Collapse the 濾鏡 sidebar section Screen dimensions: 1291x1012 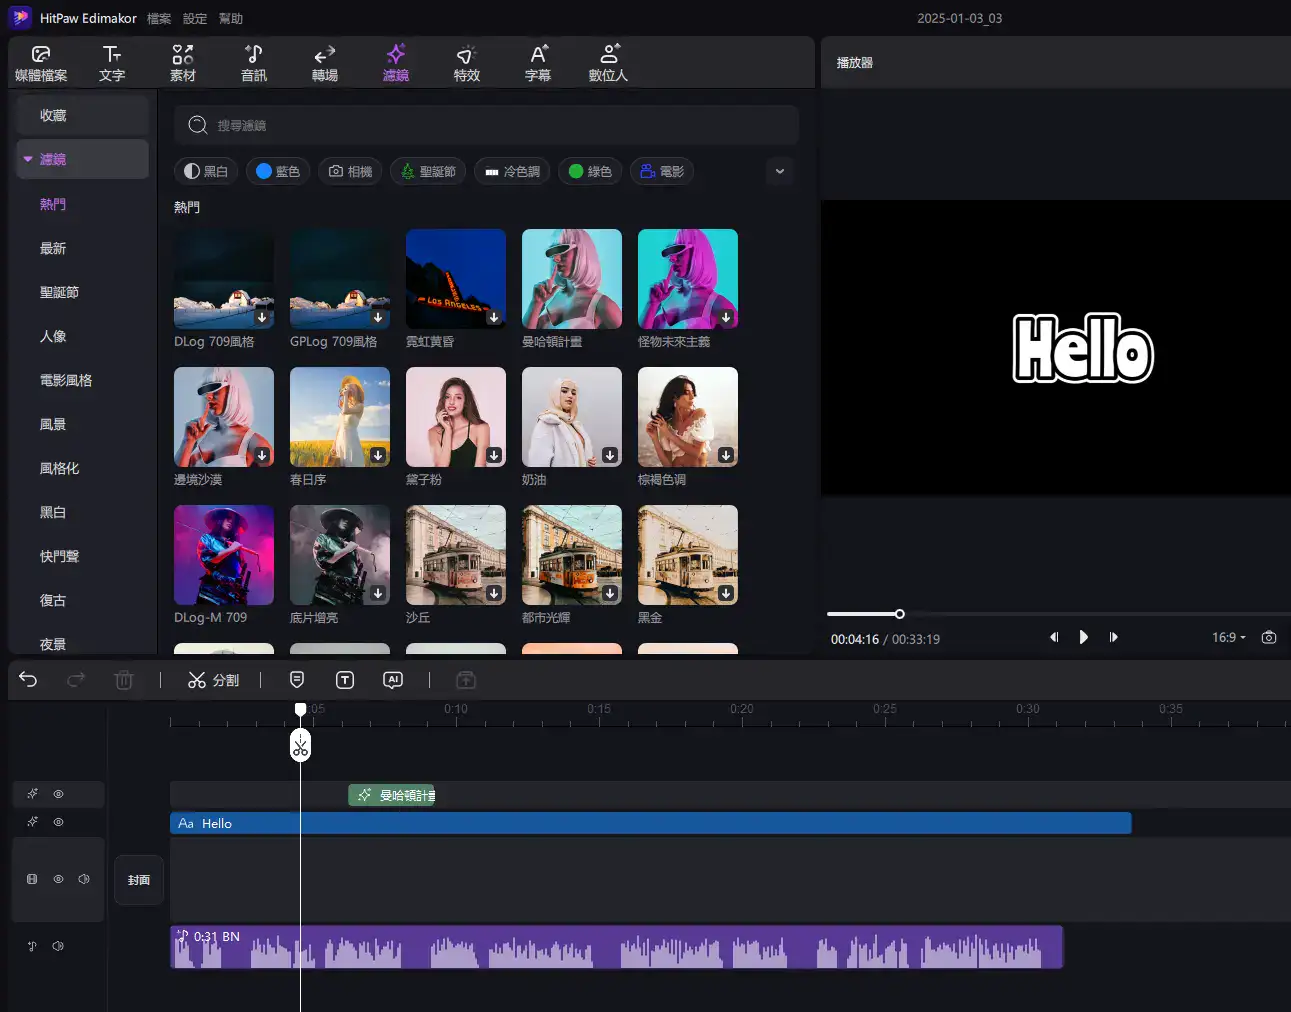28,159
